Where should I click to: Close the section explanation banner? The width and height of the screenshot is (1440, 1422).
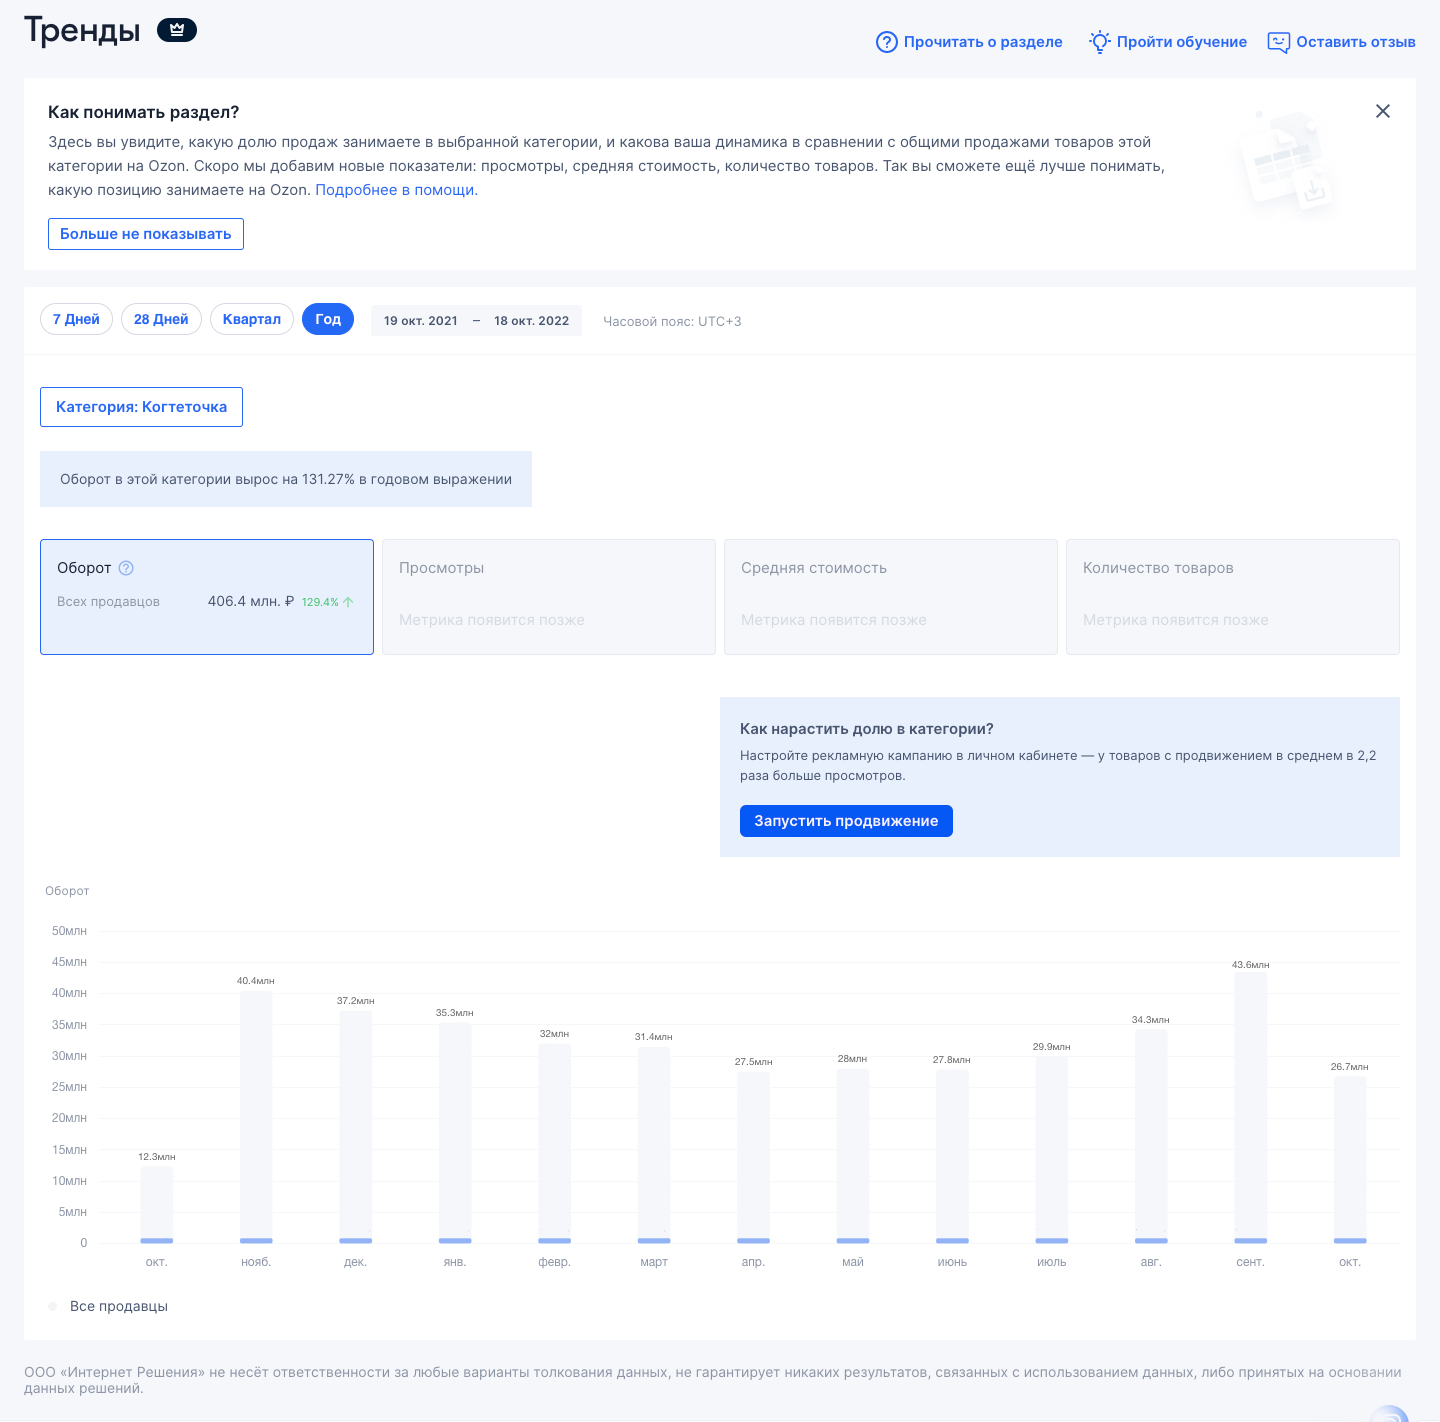click(1383, 111)
